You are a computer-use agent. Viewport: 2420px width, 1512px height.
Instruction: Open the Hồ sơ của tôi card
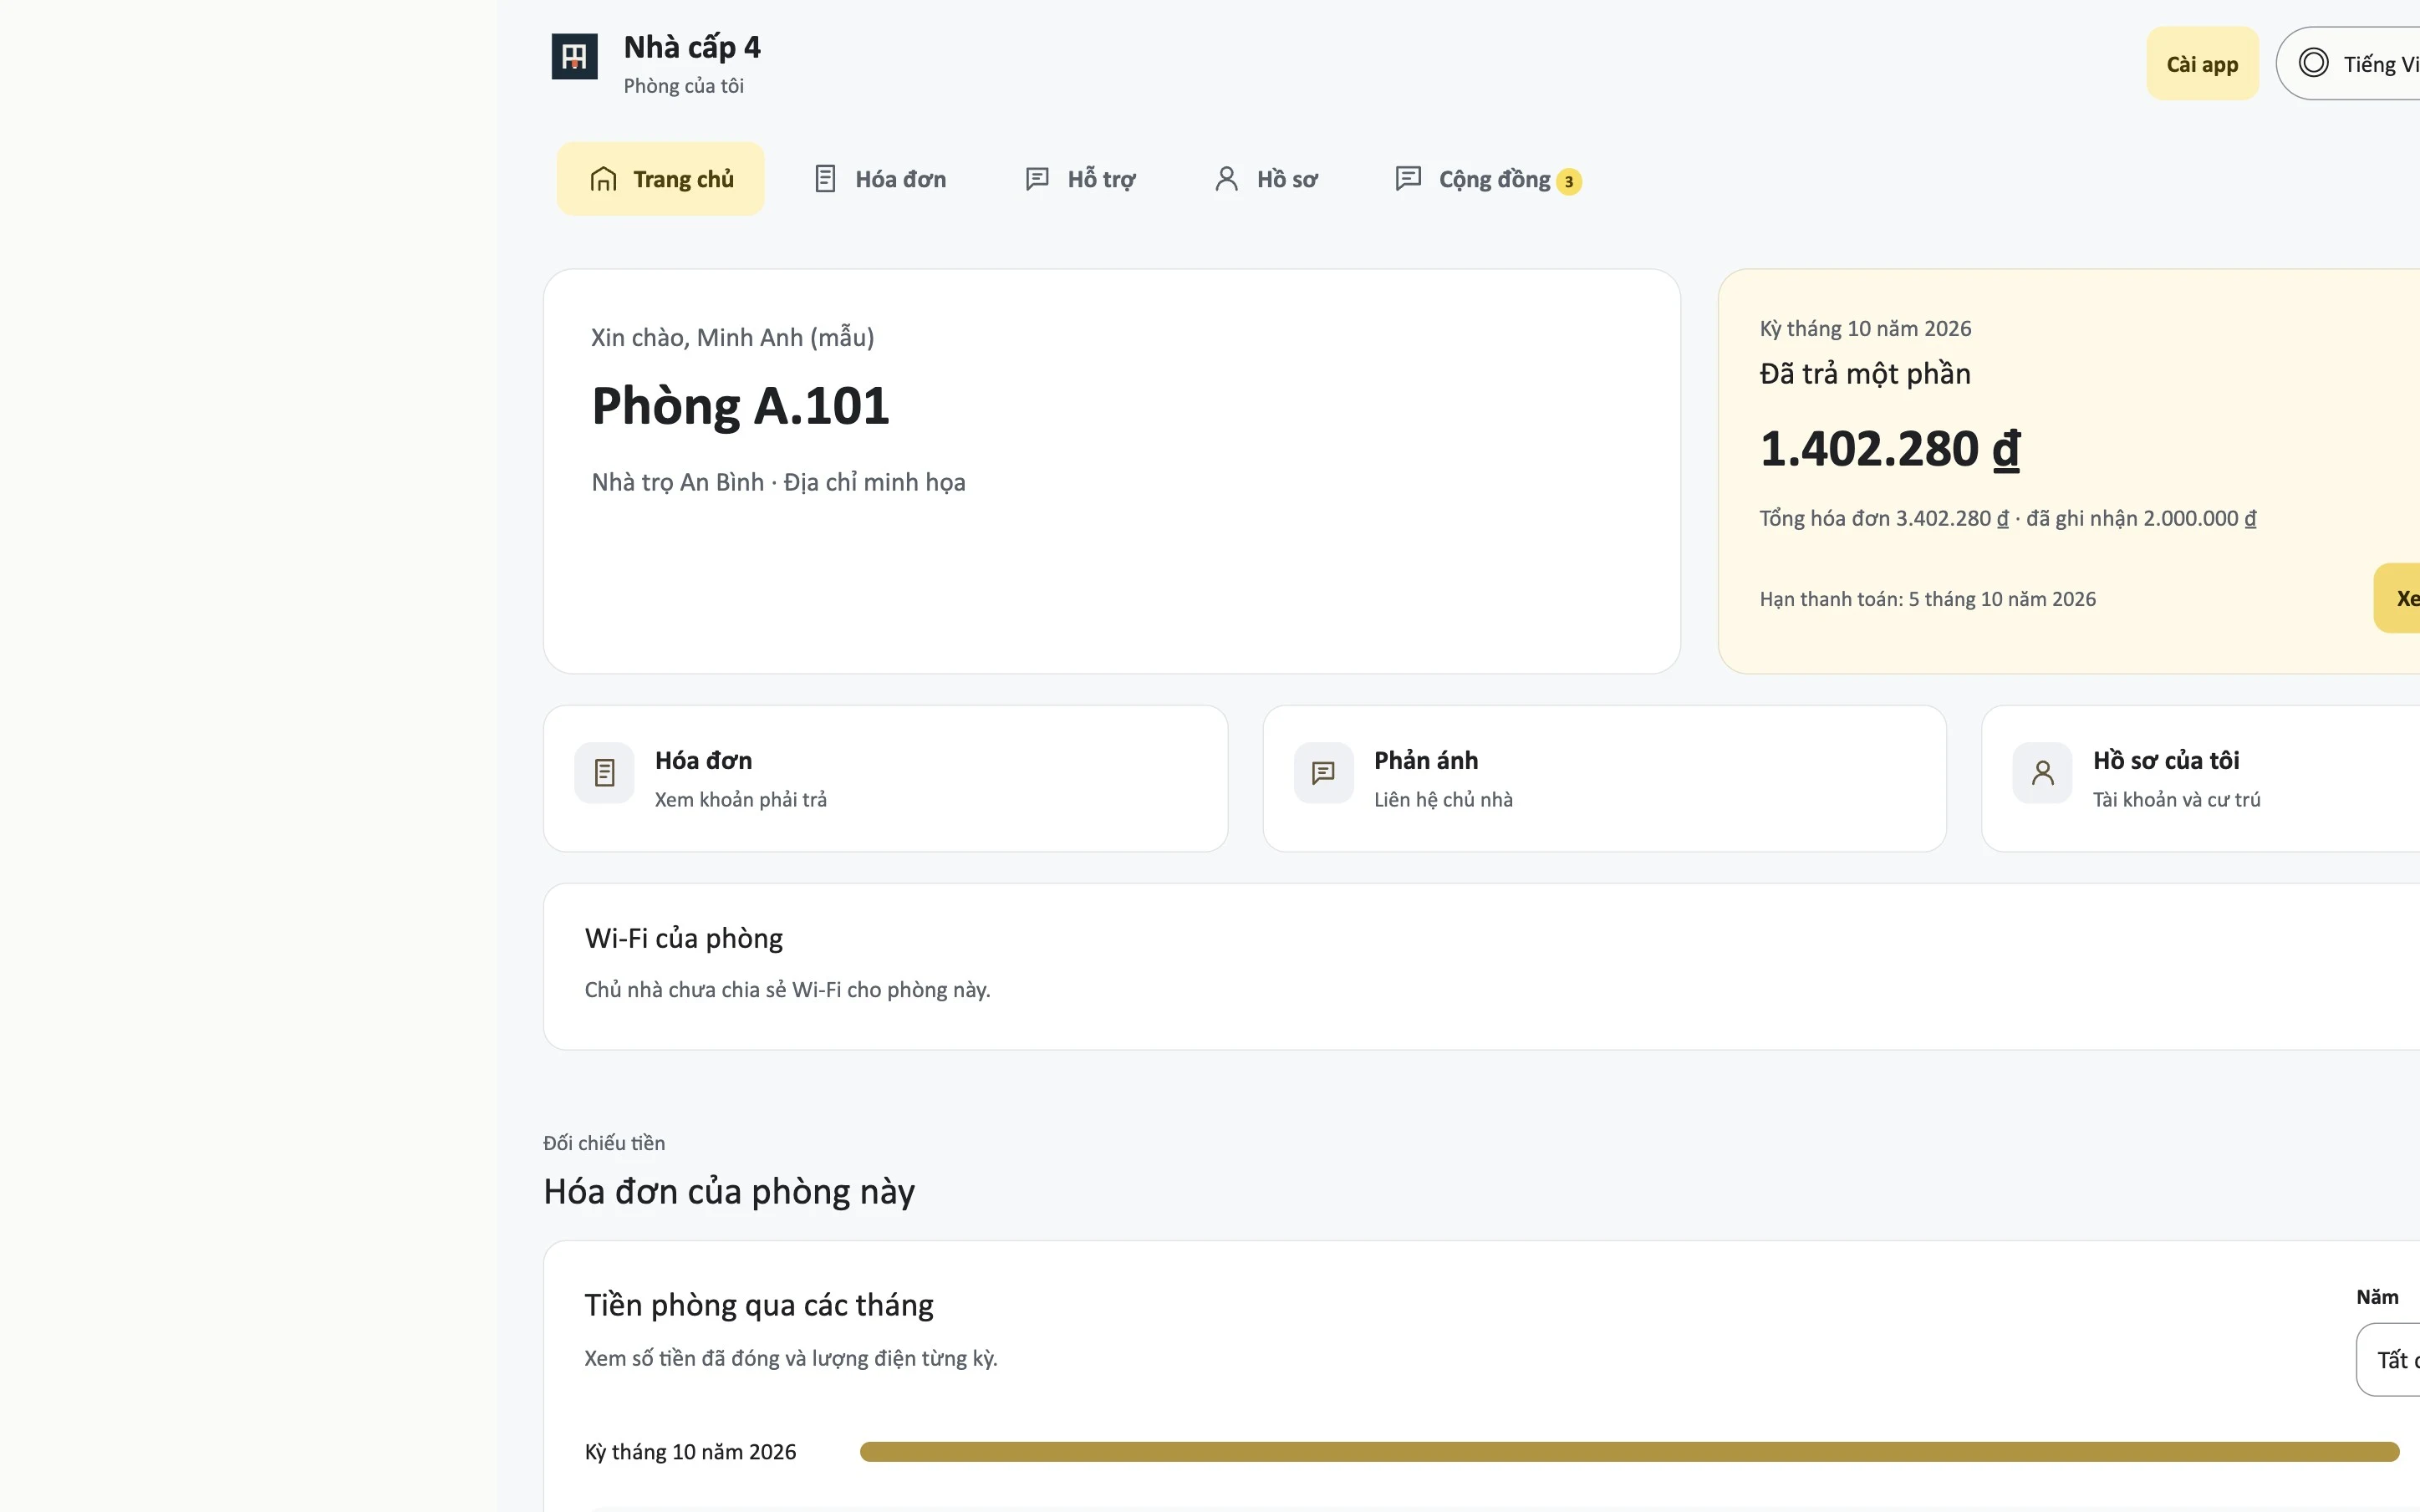point(2201,779)
